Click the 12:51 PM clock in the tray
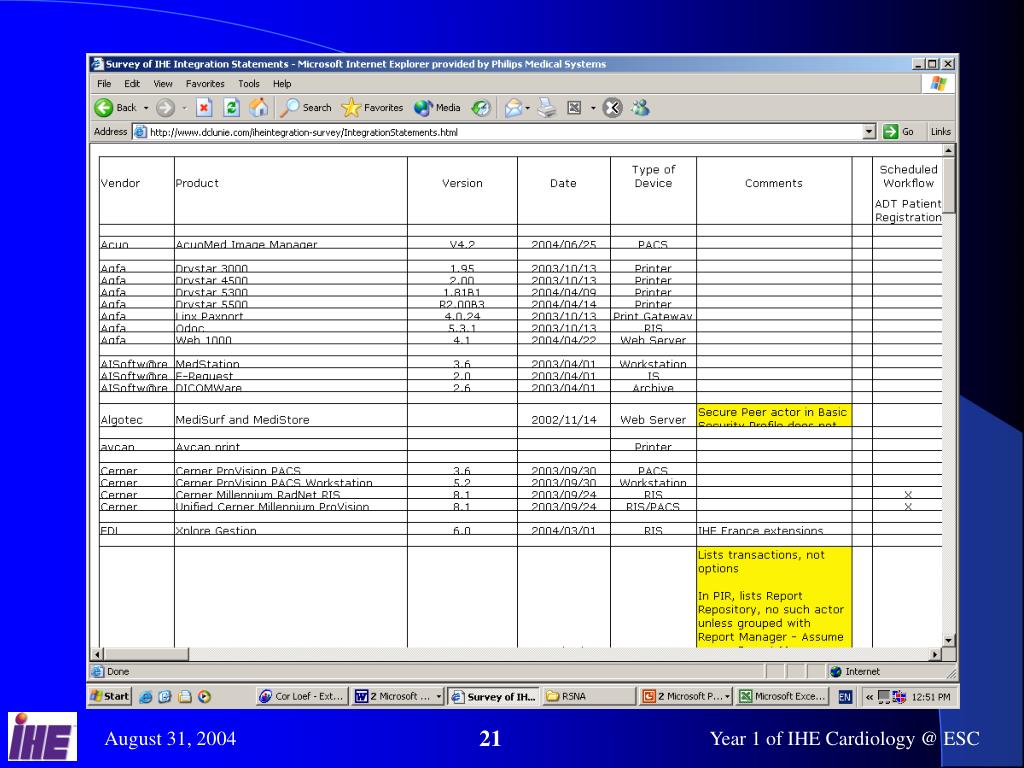The width and height of the screenshot is (1024, 768). pos(931,697)
